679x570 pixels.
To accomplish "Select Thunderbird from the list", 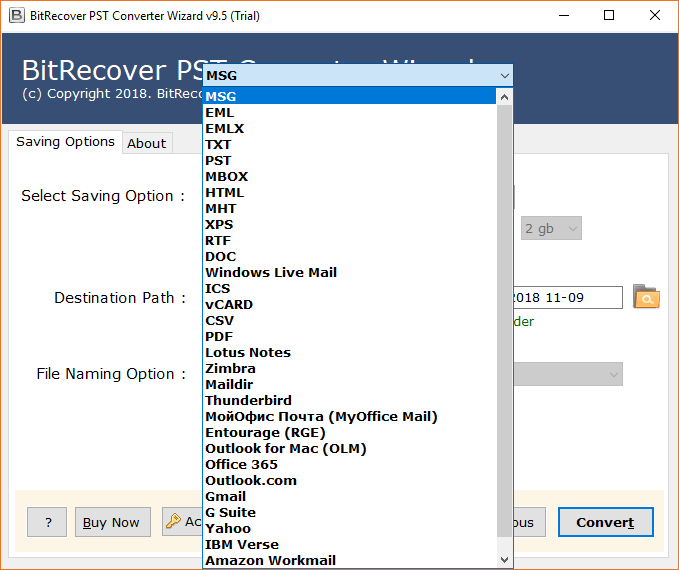I will point(349,401).
